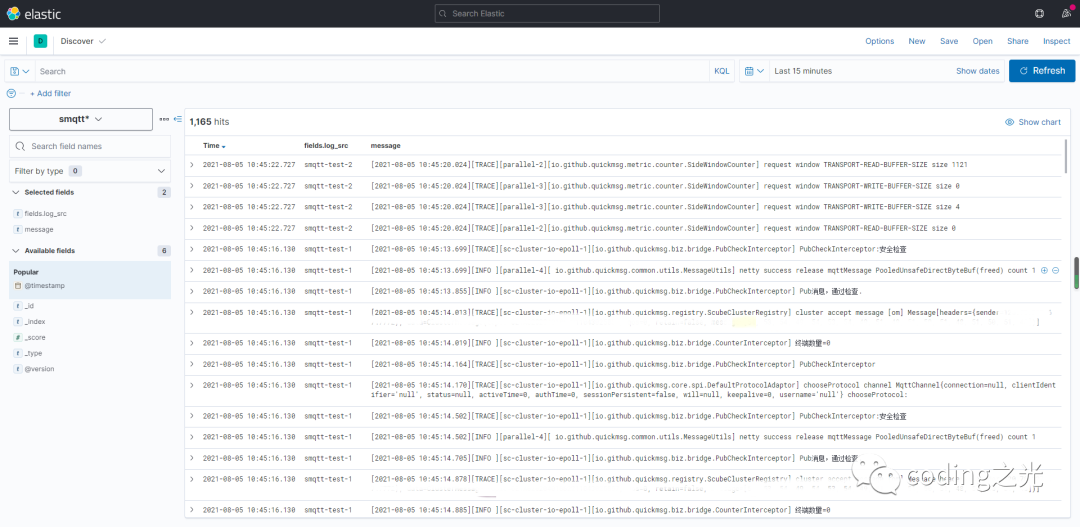Click Add filter link
Image resolution: width=1080 pixels, height=527 pixels.
[x=50, y=93]
